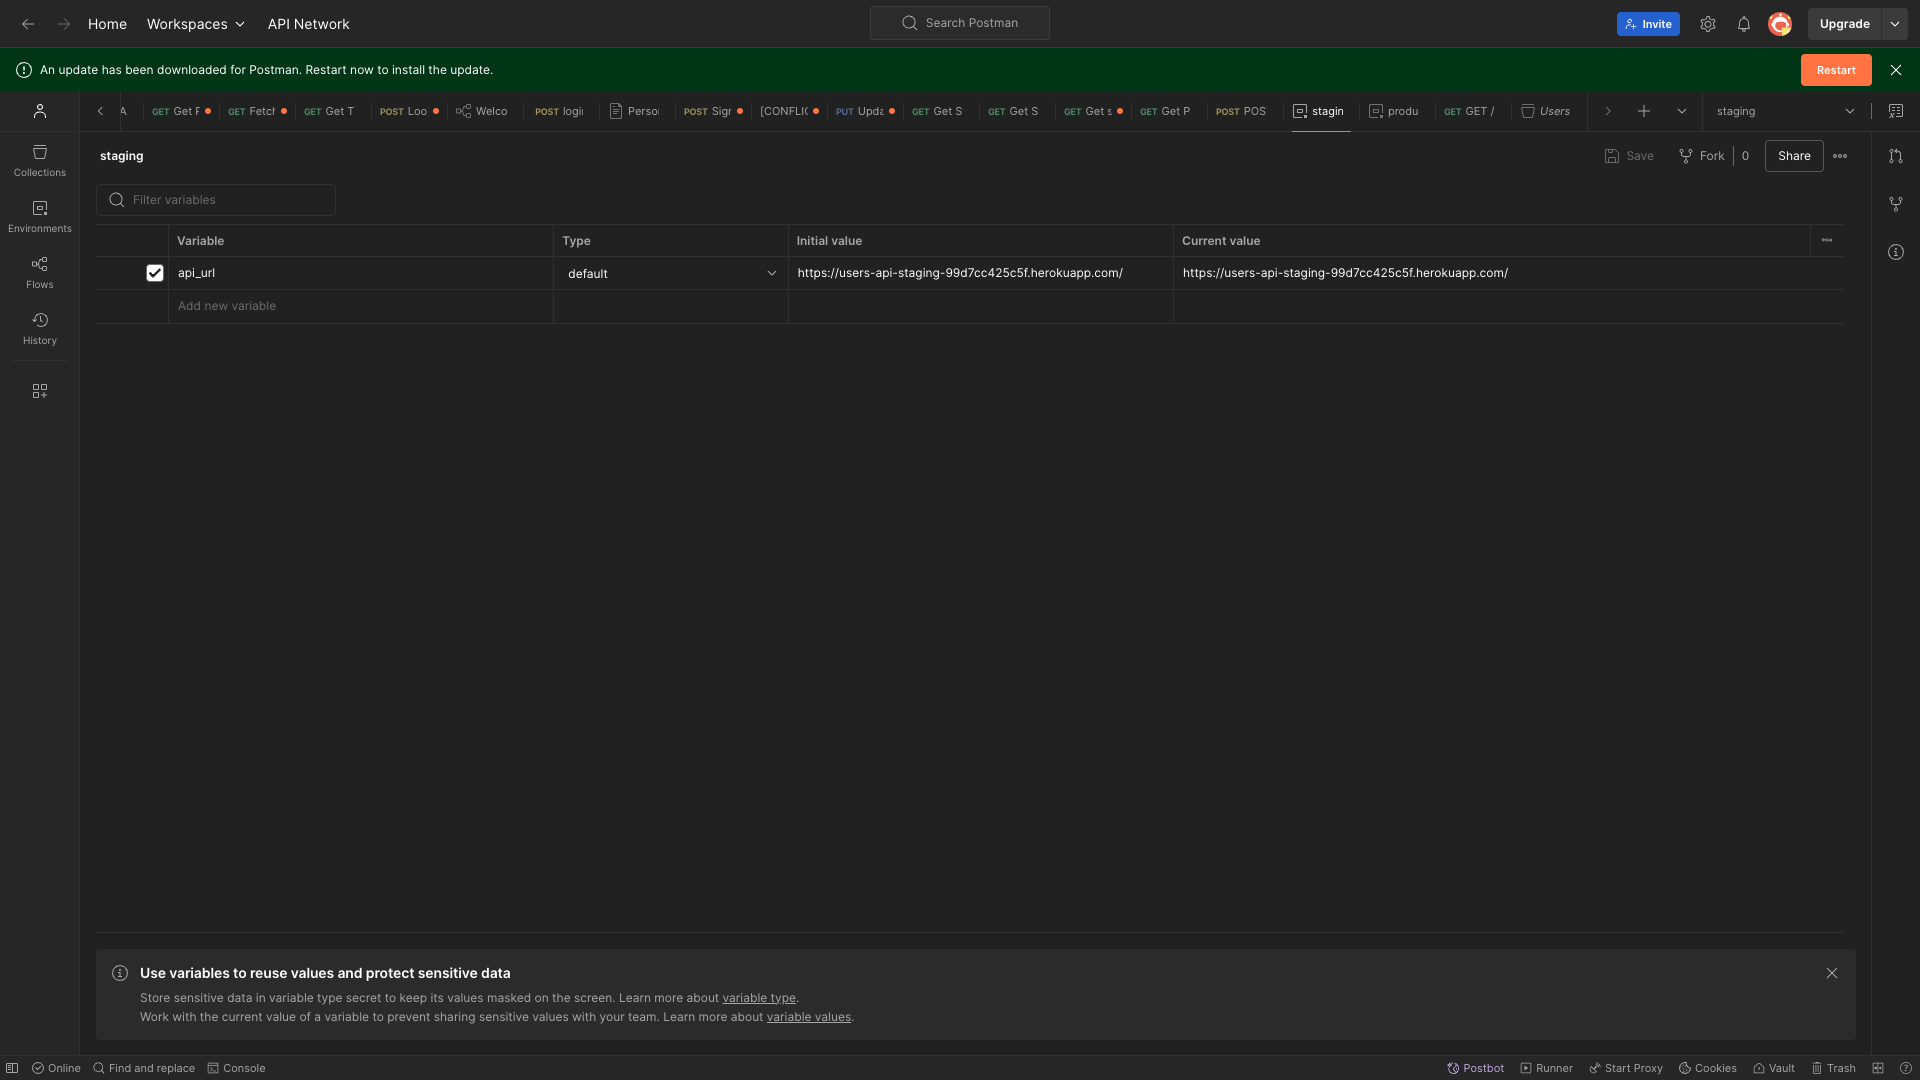This screenshot has height=1080, width=1920.
Task: Switch to the staging environment tab
Action: pyautogui.click(x=1318, y=111)
